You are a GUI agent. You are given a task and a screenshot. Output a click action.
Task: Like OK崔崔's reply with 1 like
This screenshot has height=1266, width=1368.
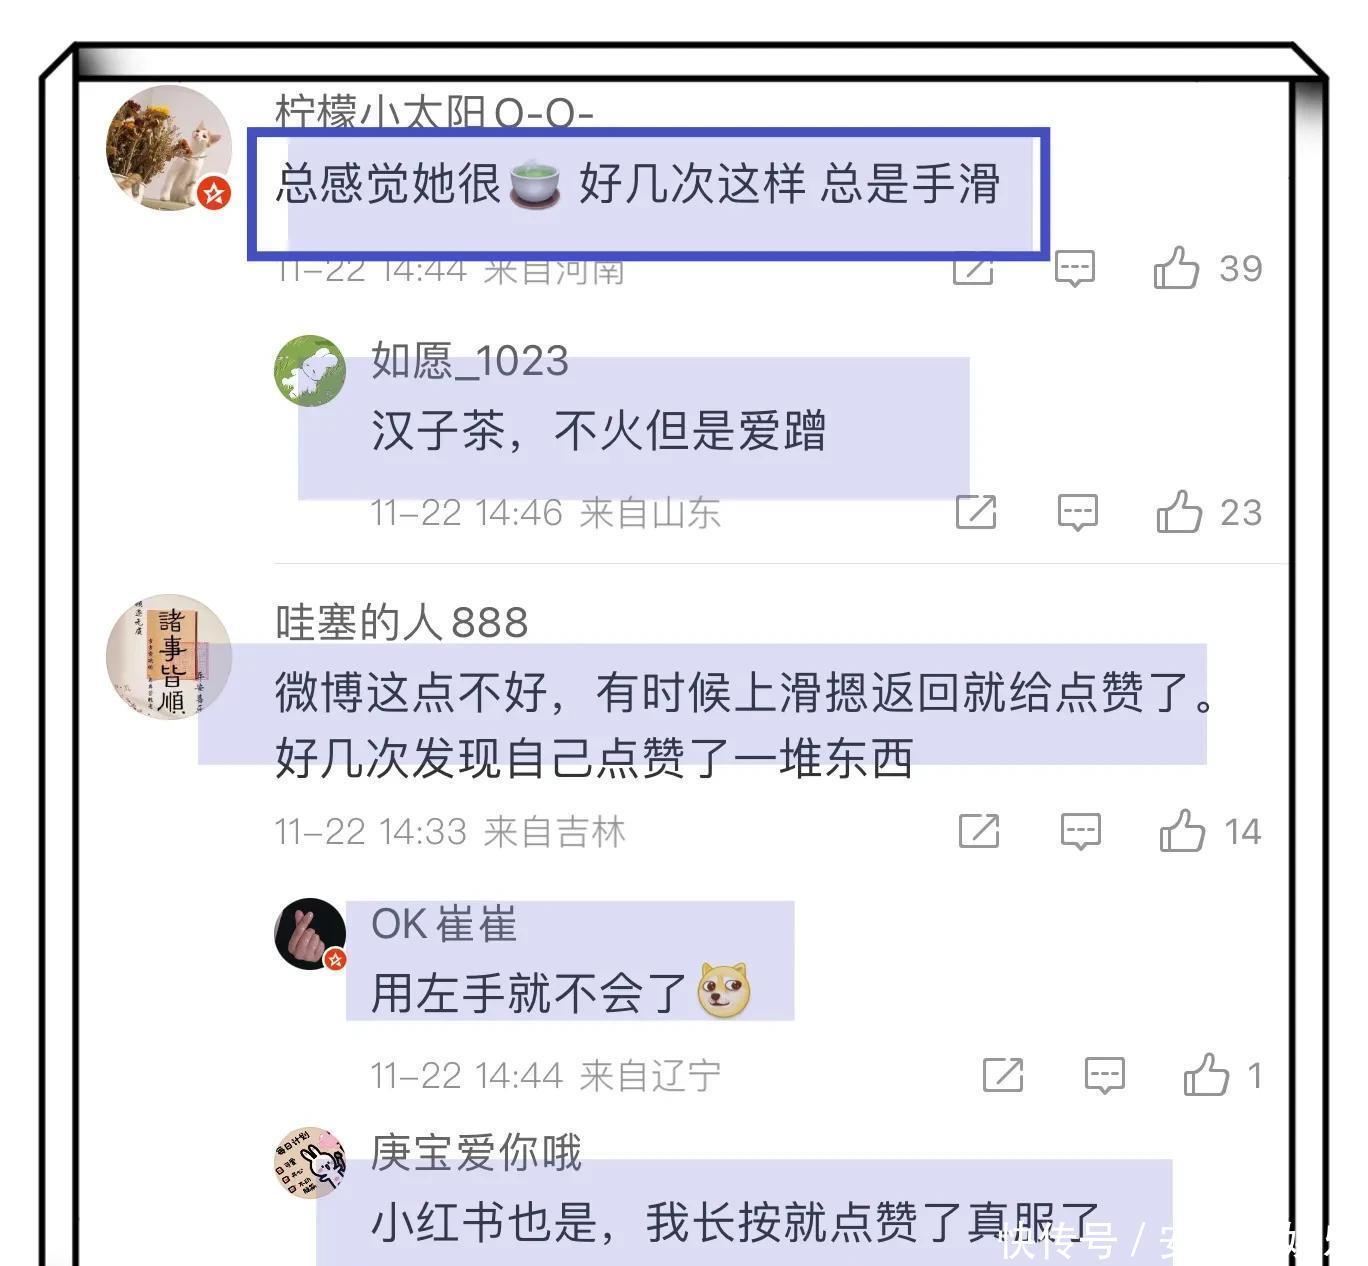click(x=1206, y=1075)
